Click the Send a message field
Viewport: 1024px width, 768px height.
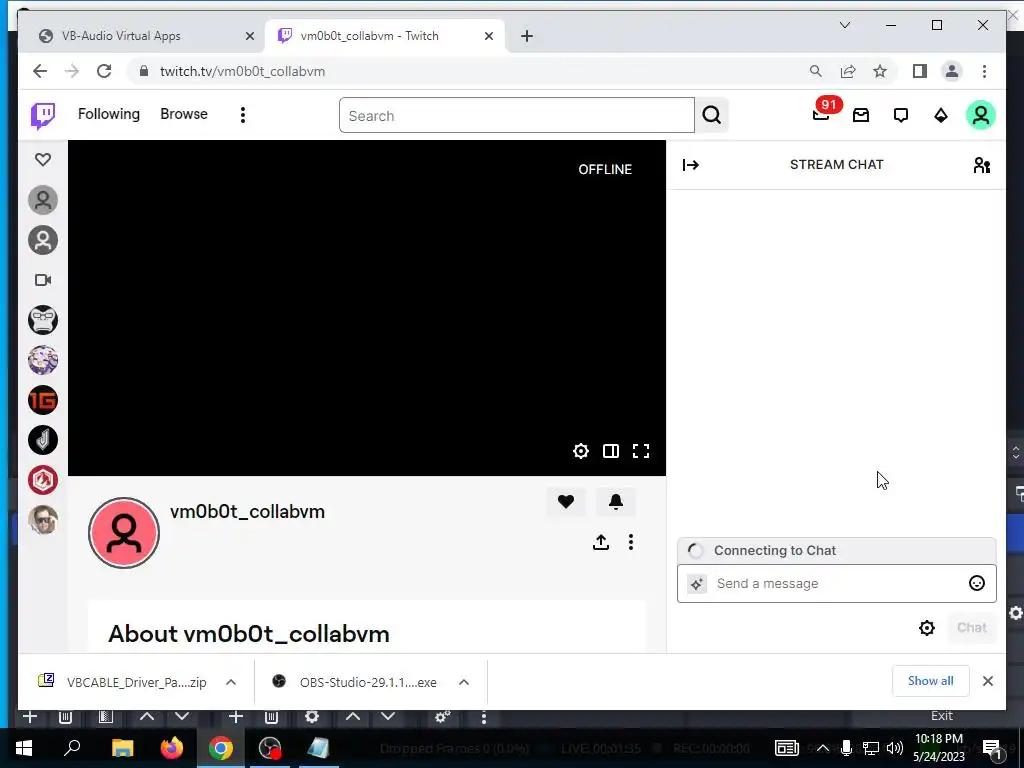837,583
